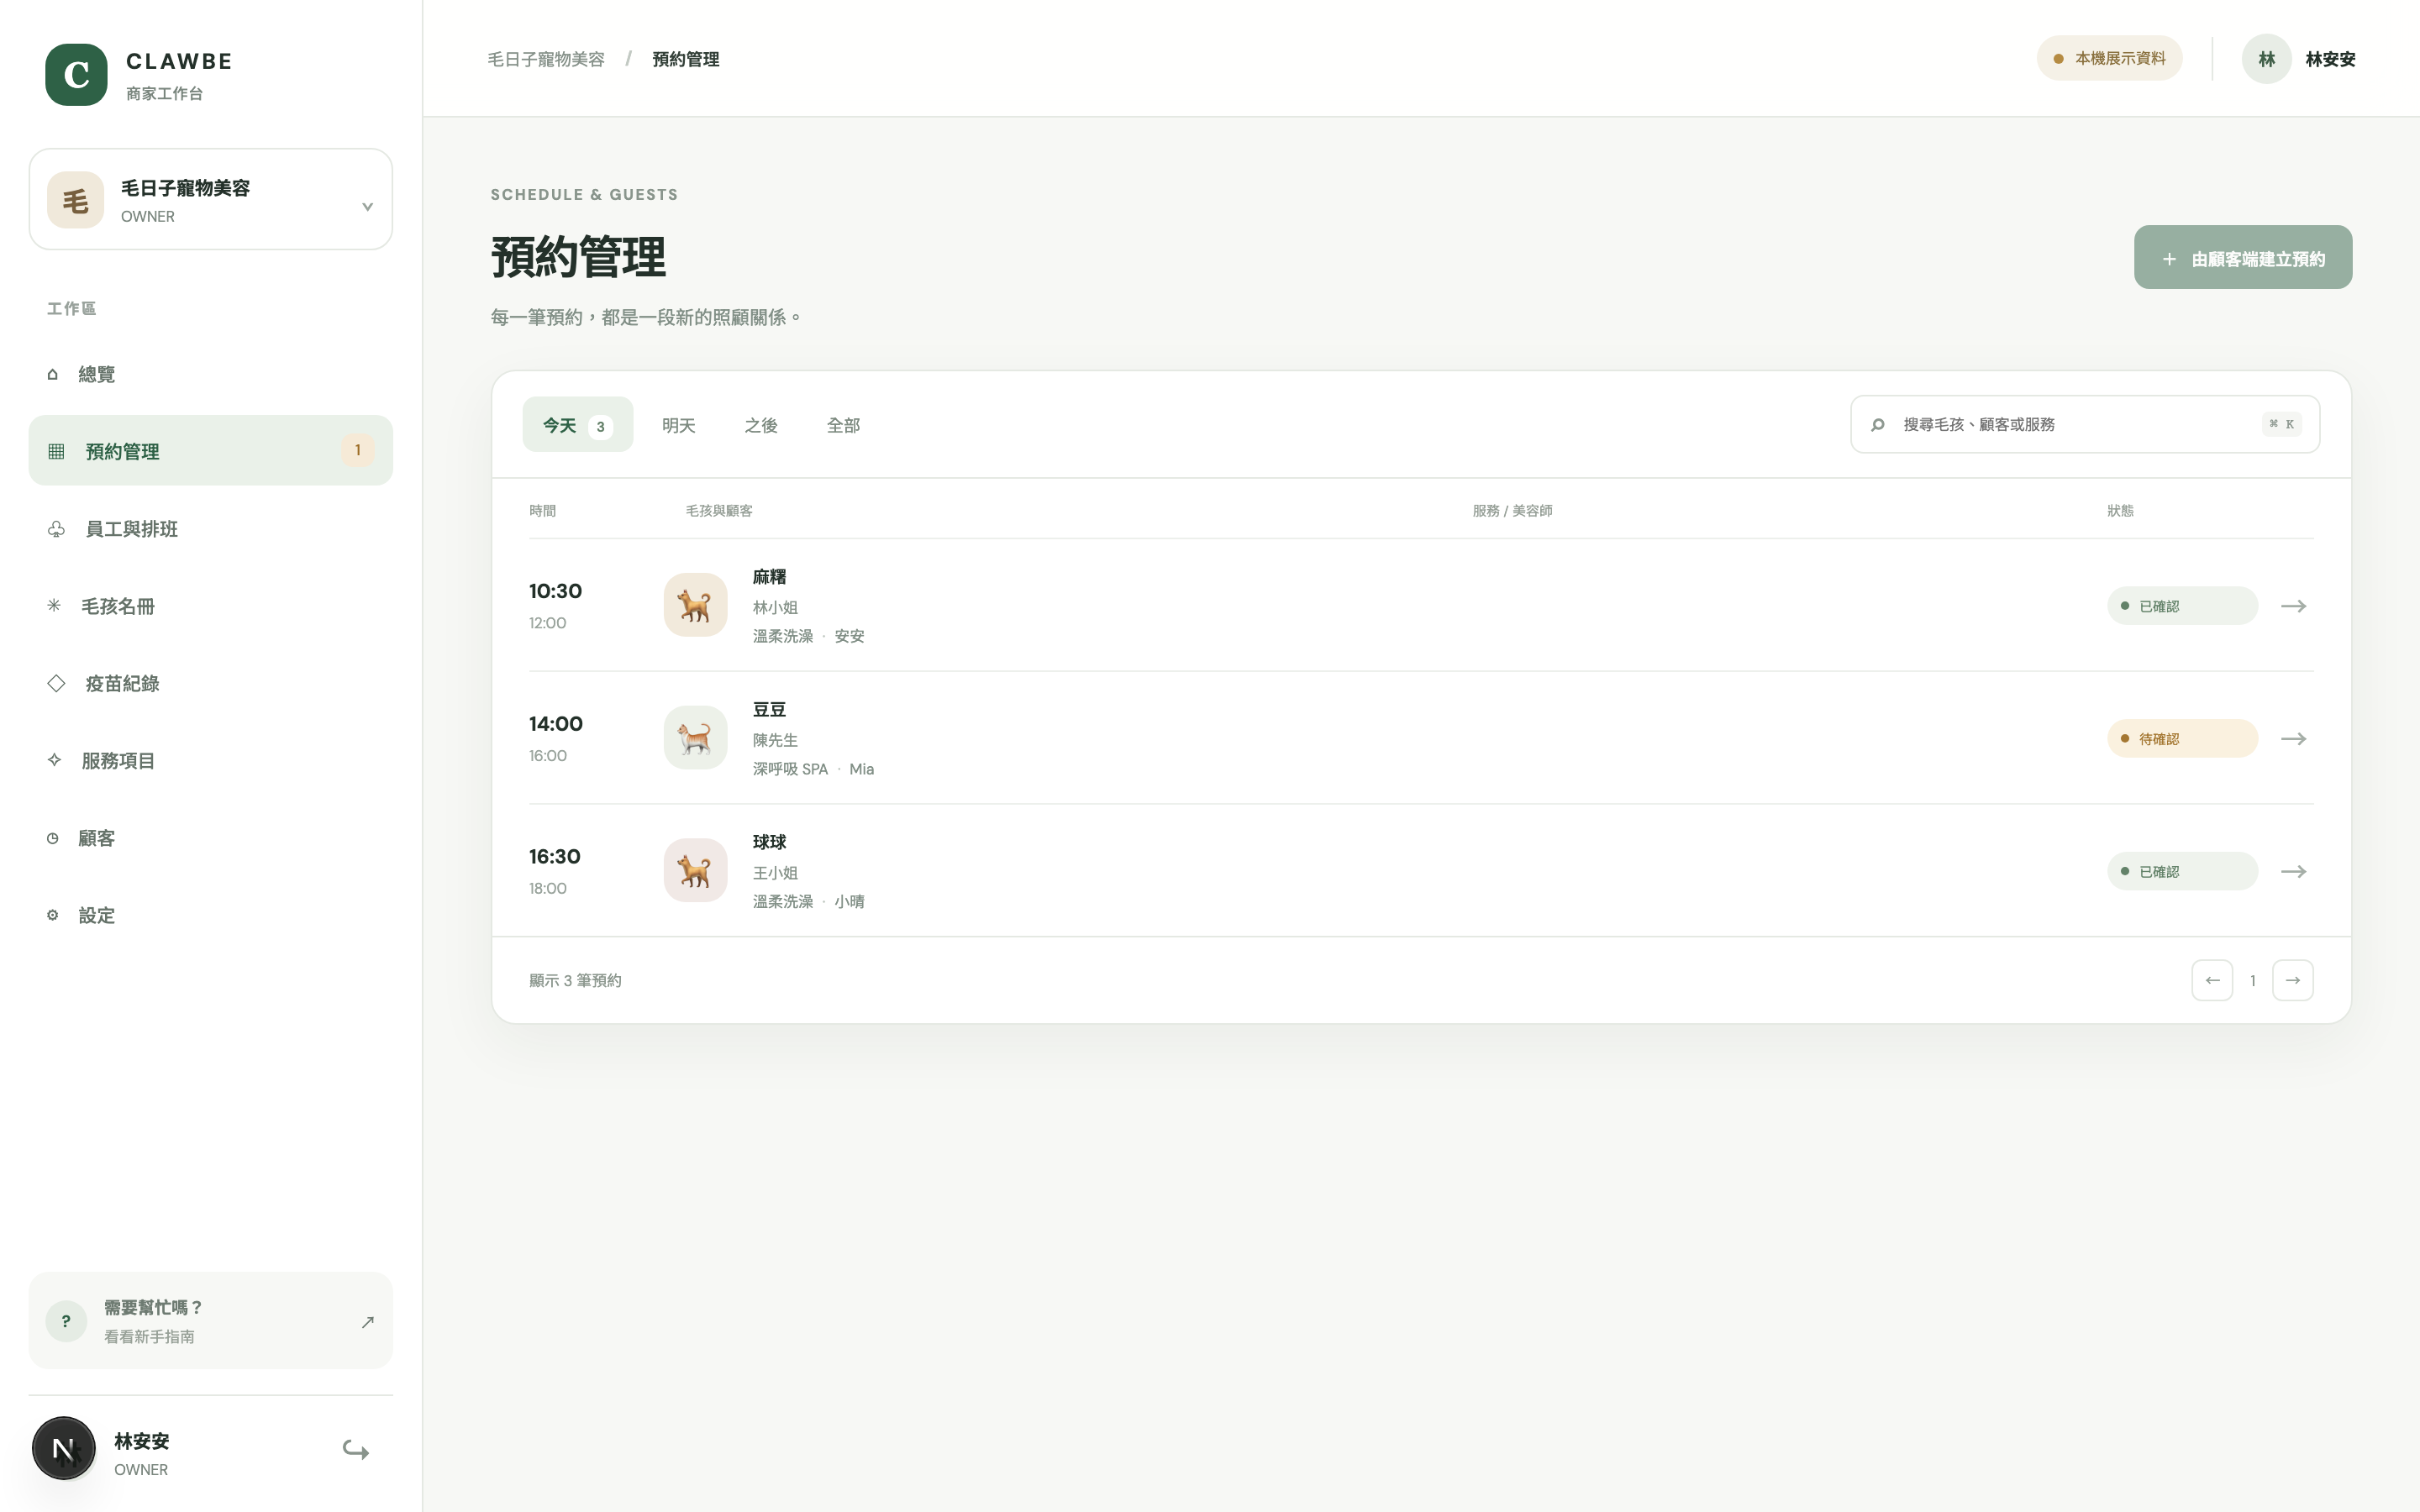Viewport: 2420px width, 1512px height.
Task: Open arrow for 麻糬 10:30 appointment
Action: 2293,606
